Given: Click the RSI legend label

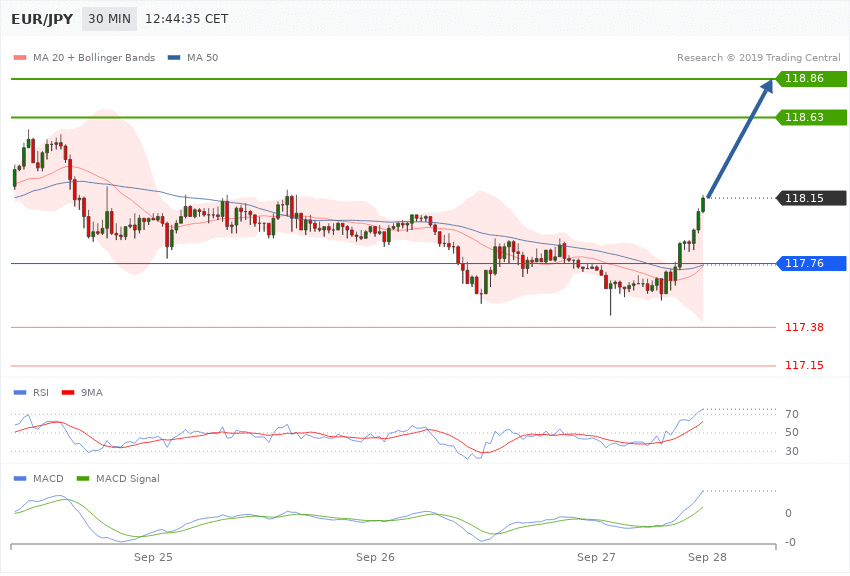Looking at the screenshot, I should tap(41, 393).
